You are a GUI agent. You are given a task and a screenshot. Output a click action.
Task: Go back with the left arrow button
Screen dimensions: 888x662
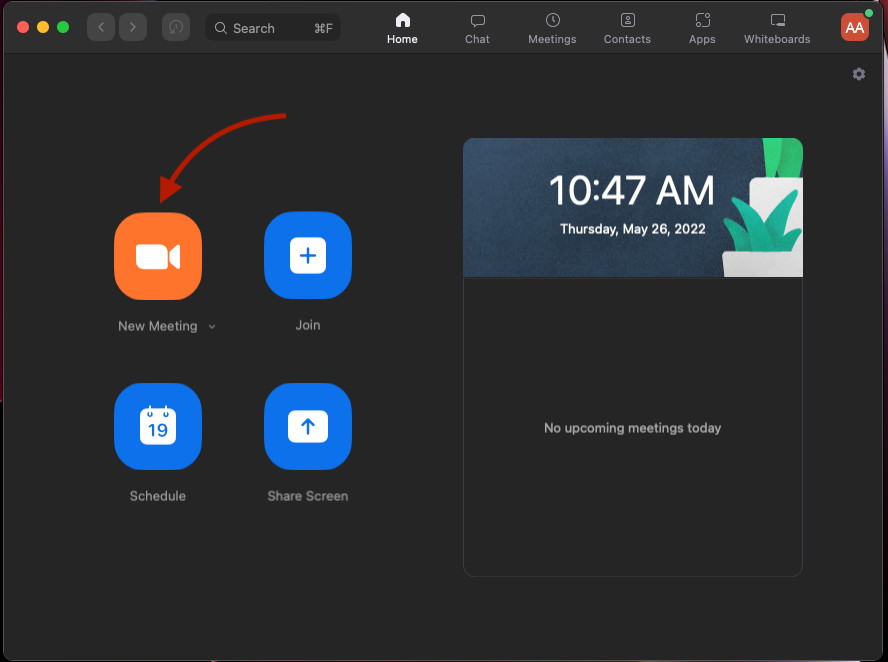coord(101,27)
